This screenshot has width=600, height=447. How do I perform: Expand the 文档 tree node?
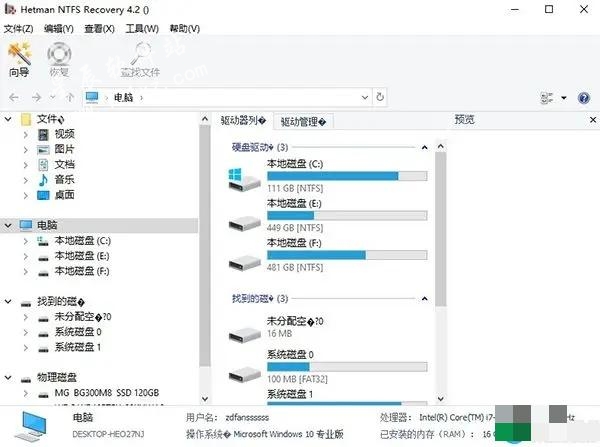(26, 165)
